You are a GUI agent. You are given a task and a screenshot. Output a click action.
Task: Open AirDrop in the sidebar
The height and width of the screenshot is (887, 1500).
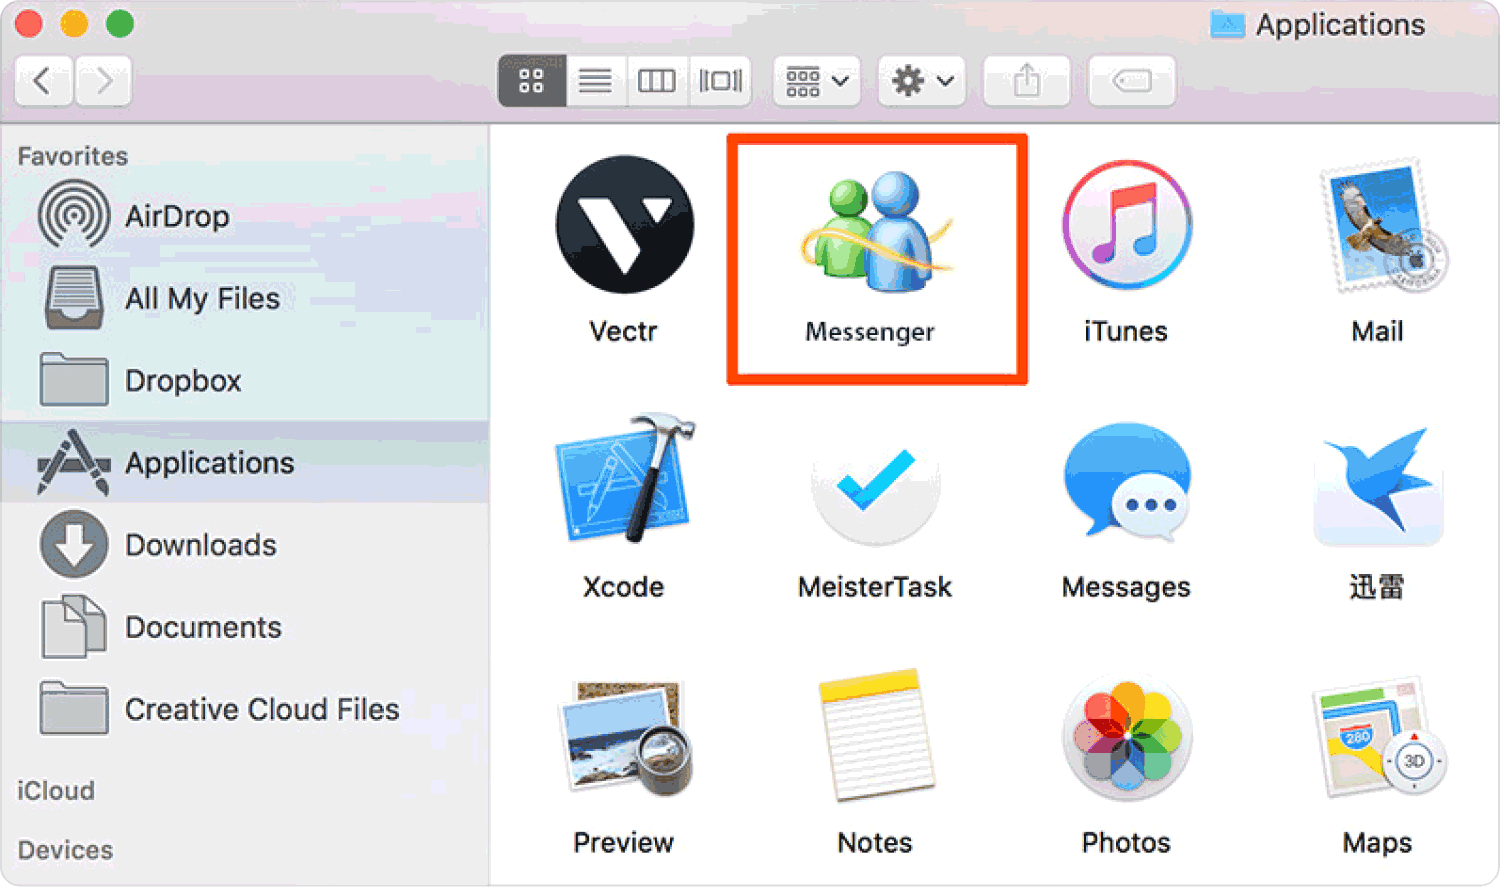pyautogui.click(x=244, y=216)
